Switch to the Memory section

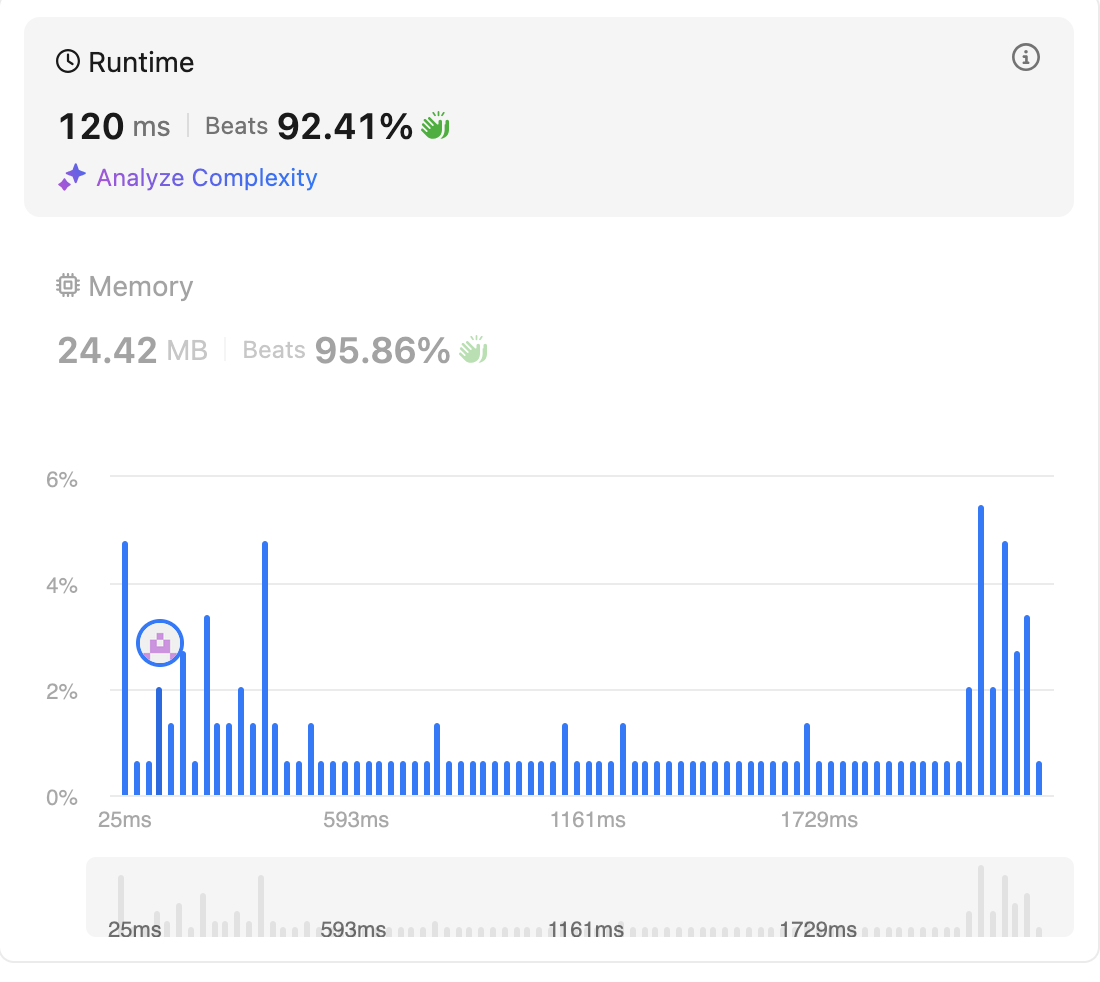[140, 287]
